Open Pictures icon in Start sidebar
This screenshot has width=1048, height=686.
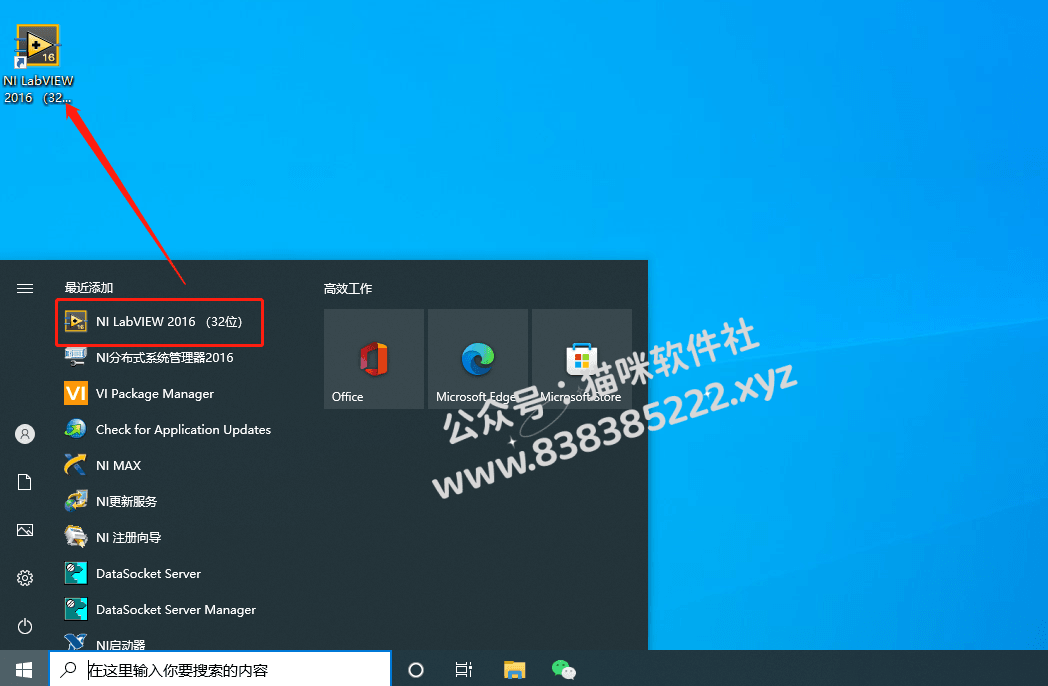click(25, 530)
